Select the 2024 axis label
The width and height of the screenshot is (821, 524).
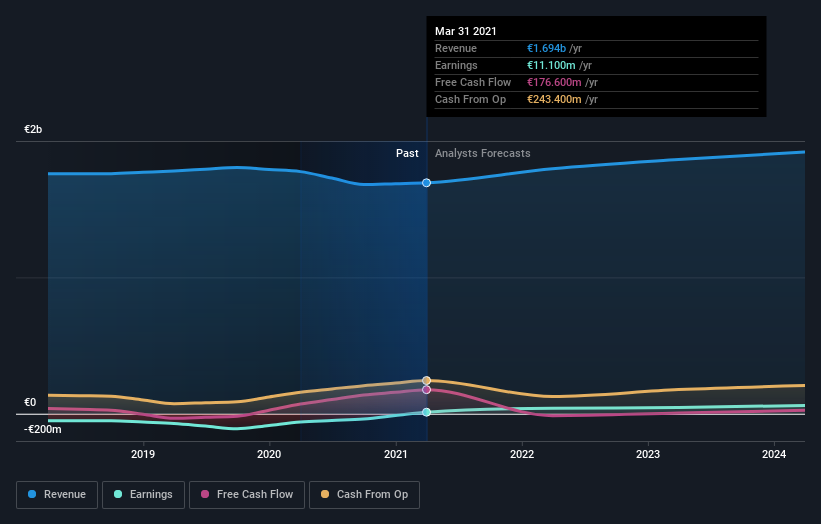(774, 454)
